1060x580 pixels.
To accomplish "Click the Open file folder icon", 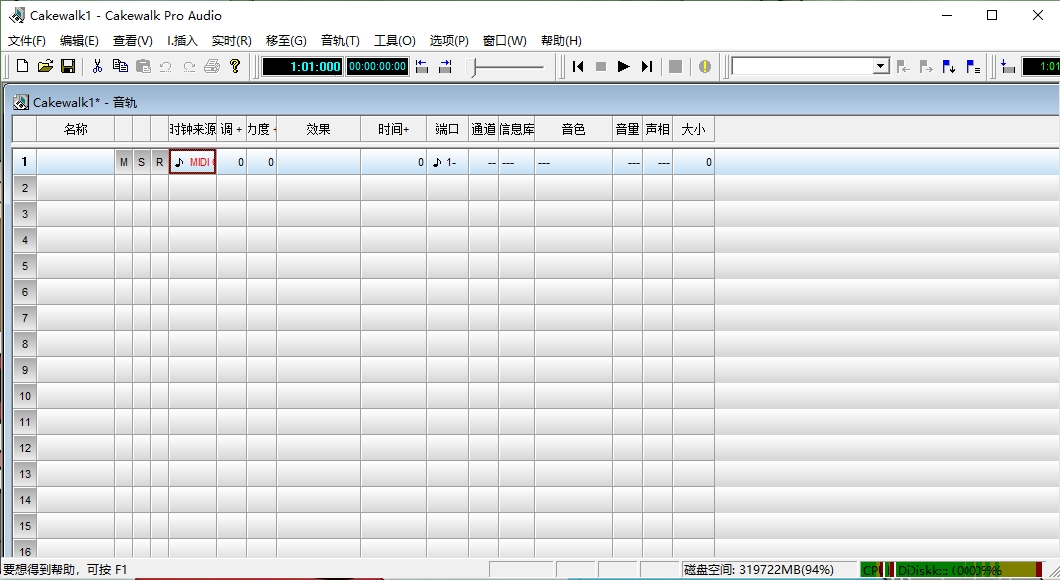I will pyautogui.click(x=45, y=66).
